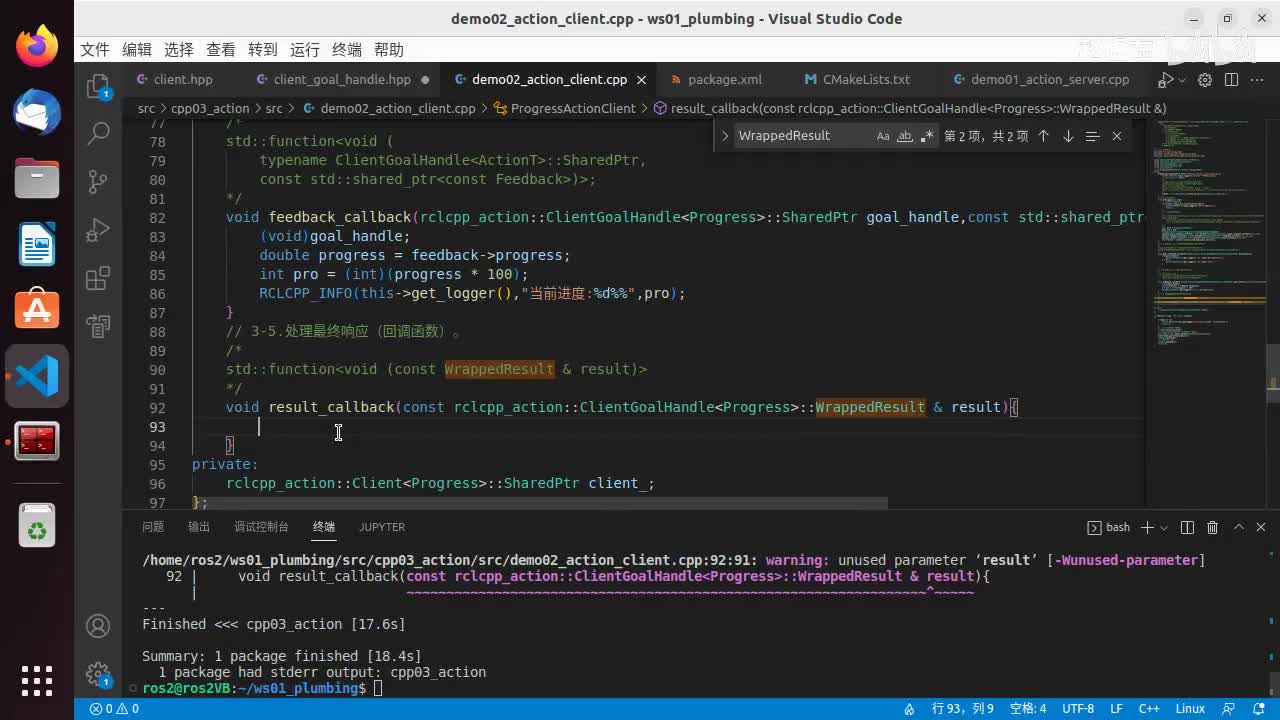Go to next match in find widget
The width and height of the screenshot is (1280, 720).
tap(1068, 136)
